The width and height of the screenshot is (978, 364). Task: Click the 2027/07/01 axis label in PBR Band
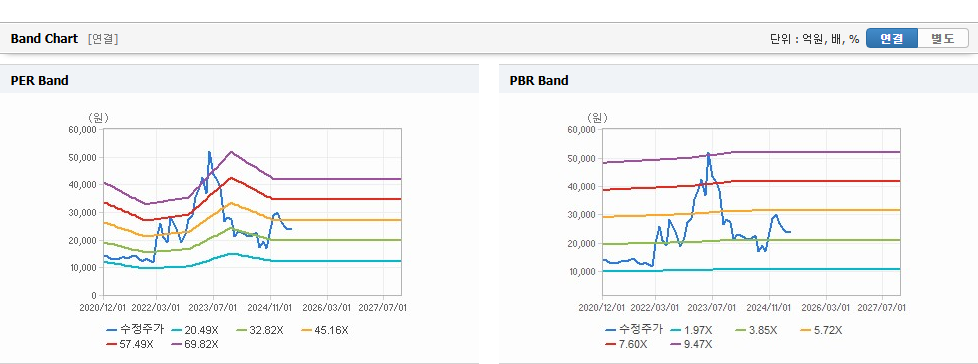coord(881,307)
